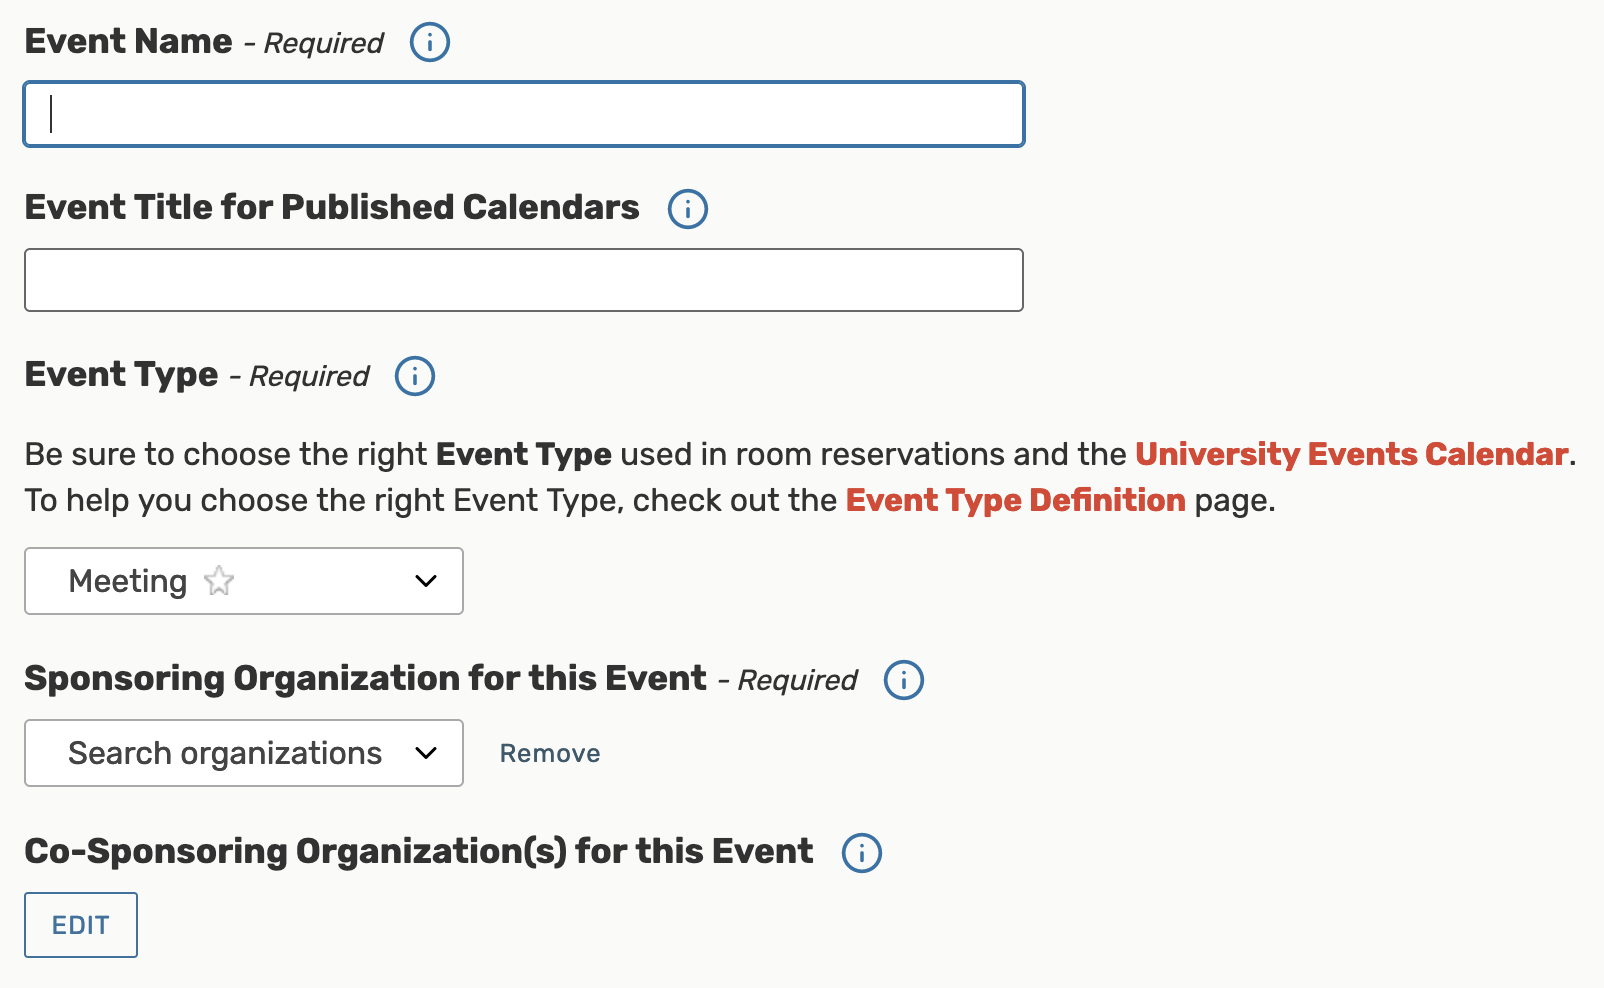Open info icon for Event Title for Published Calendars
1604x988 pixels.
pyautogui.click(x=688, y=209)
